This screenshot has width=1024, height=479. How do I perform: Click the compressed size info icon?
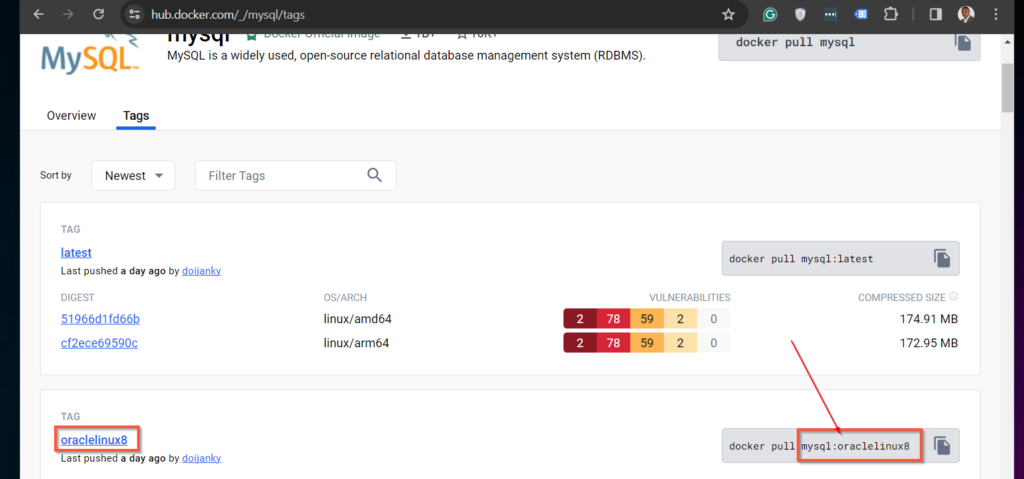pyautogui.click(x=953, y=297)
